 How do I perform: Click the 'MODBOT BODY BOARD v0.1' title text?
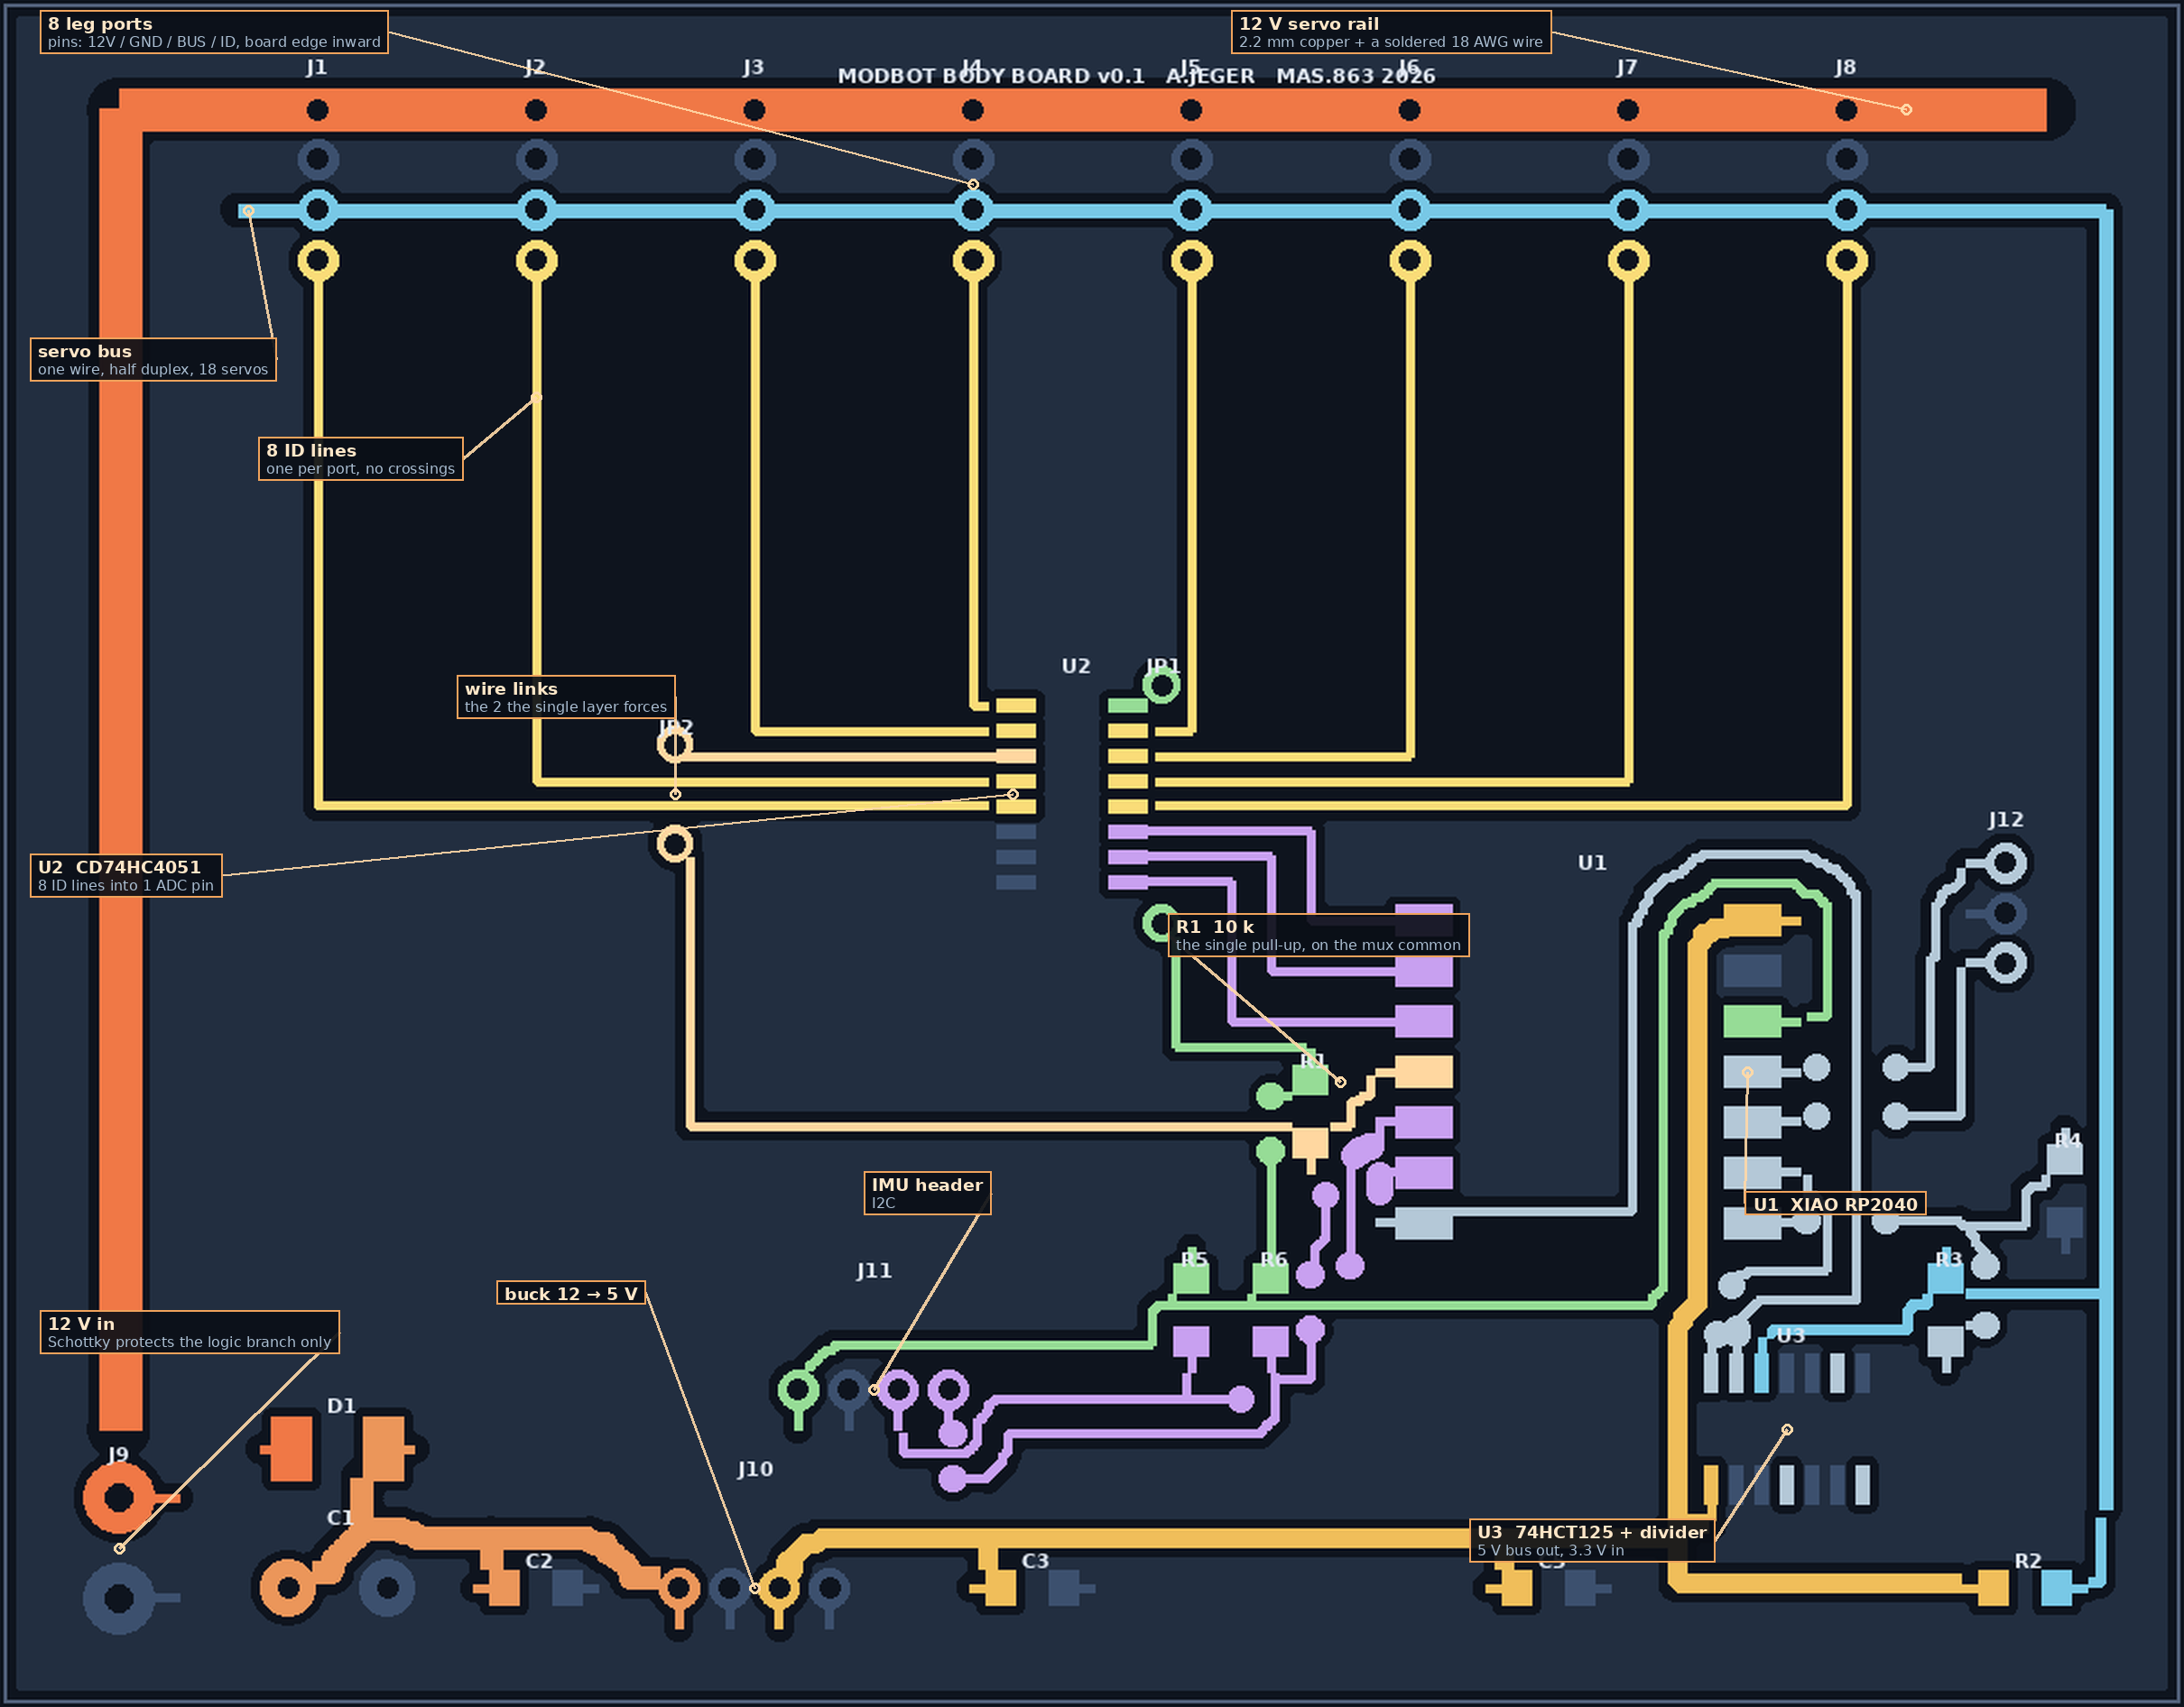pos(990,76)
